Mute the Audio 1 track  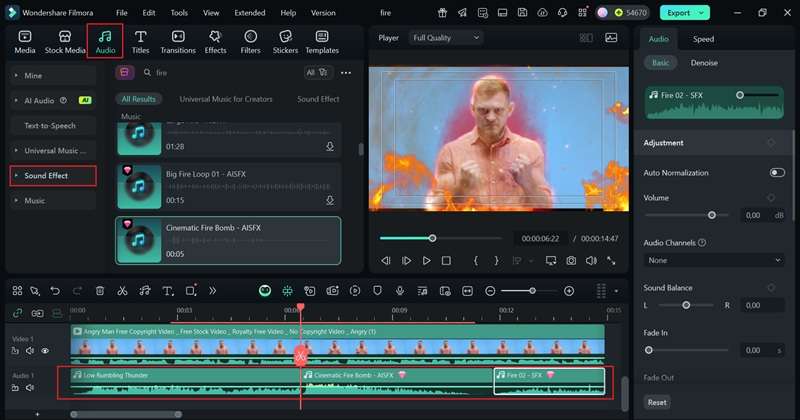click(30, 388)
